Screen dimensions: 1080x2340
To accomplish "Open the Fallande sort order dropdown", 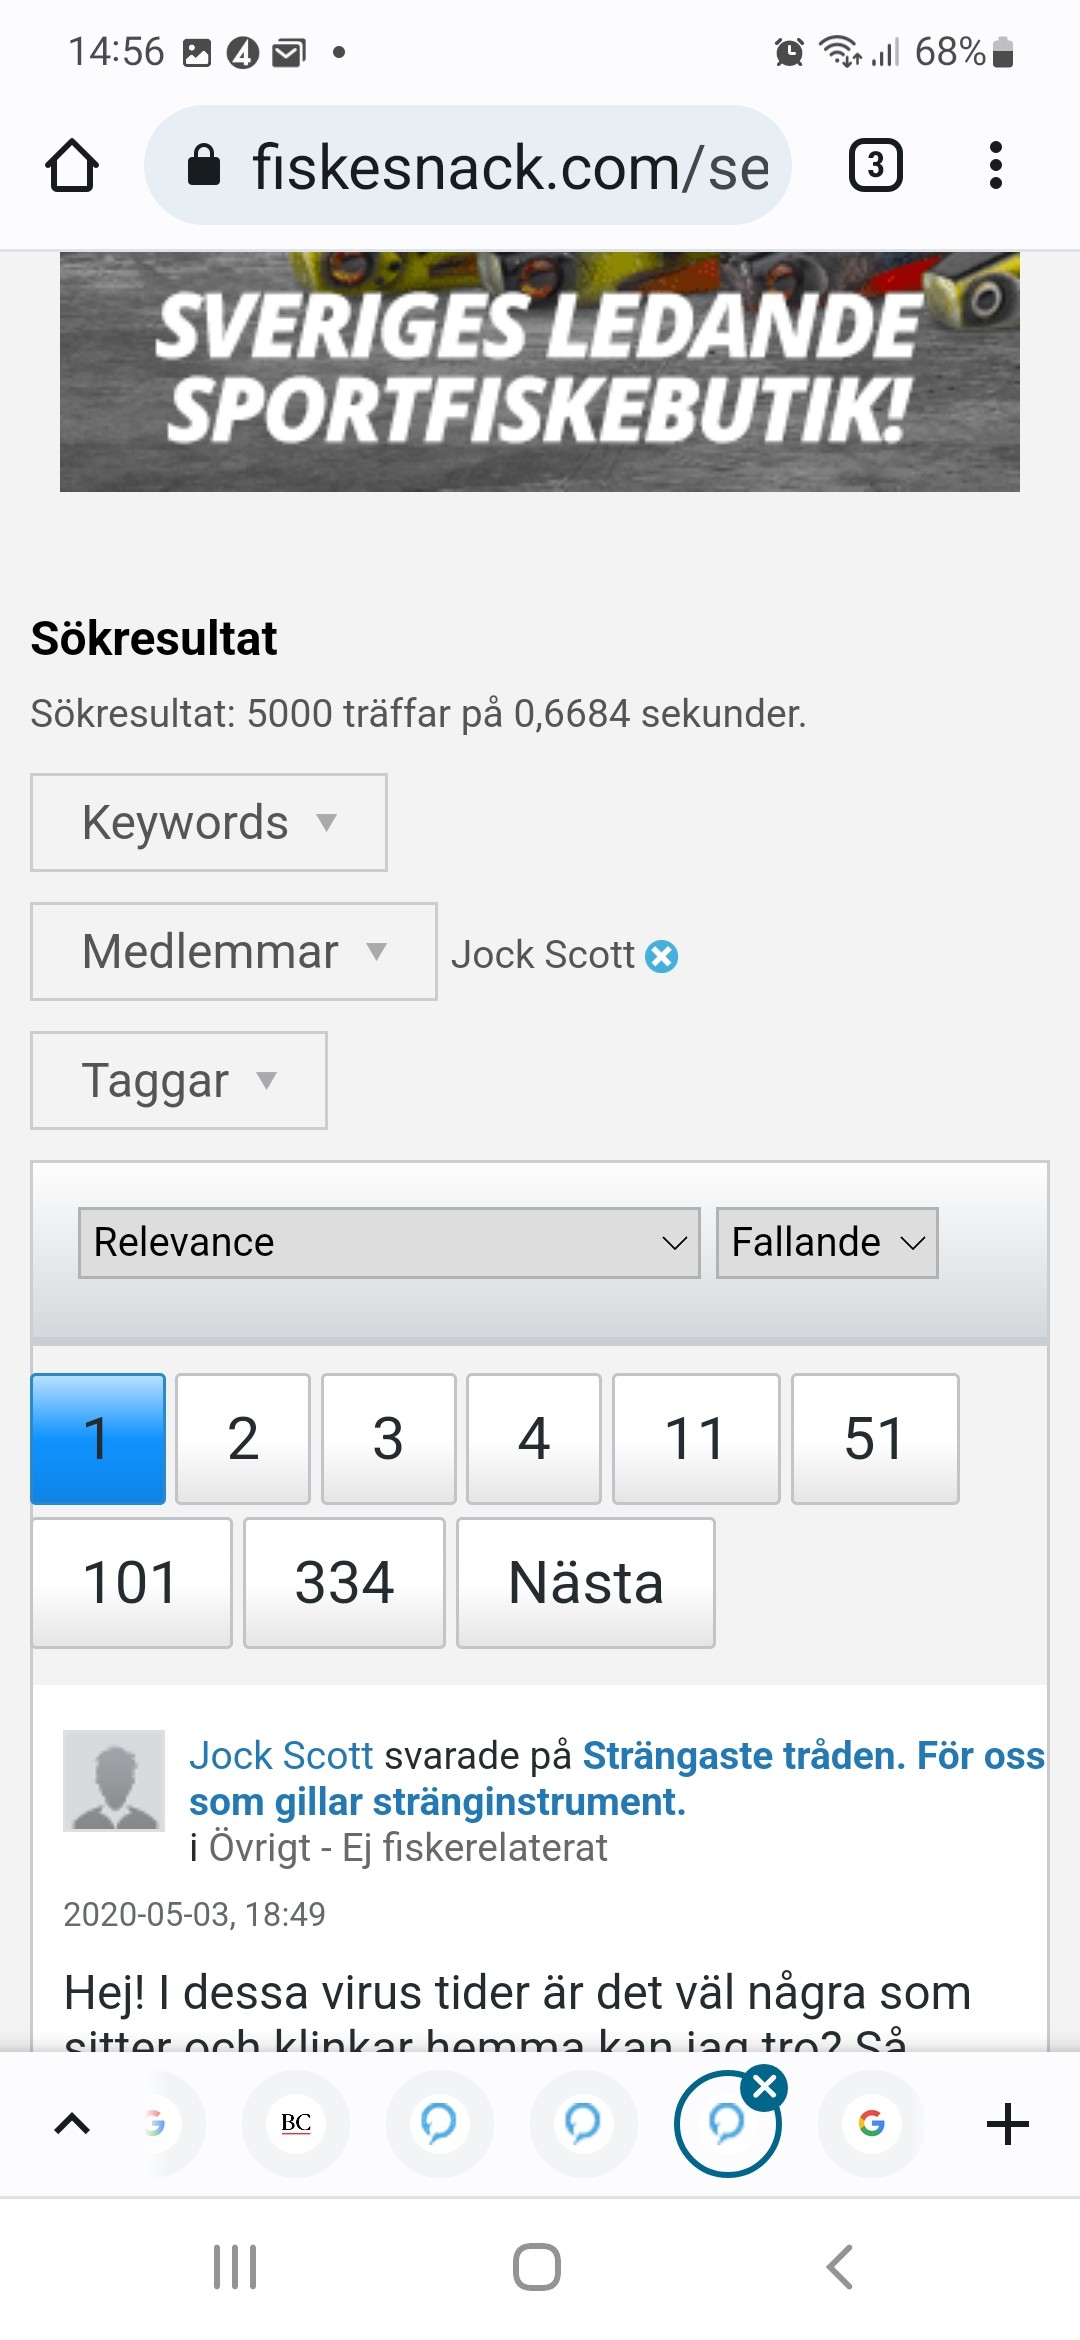I will 827,1243.
